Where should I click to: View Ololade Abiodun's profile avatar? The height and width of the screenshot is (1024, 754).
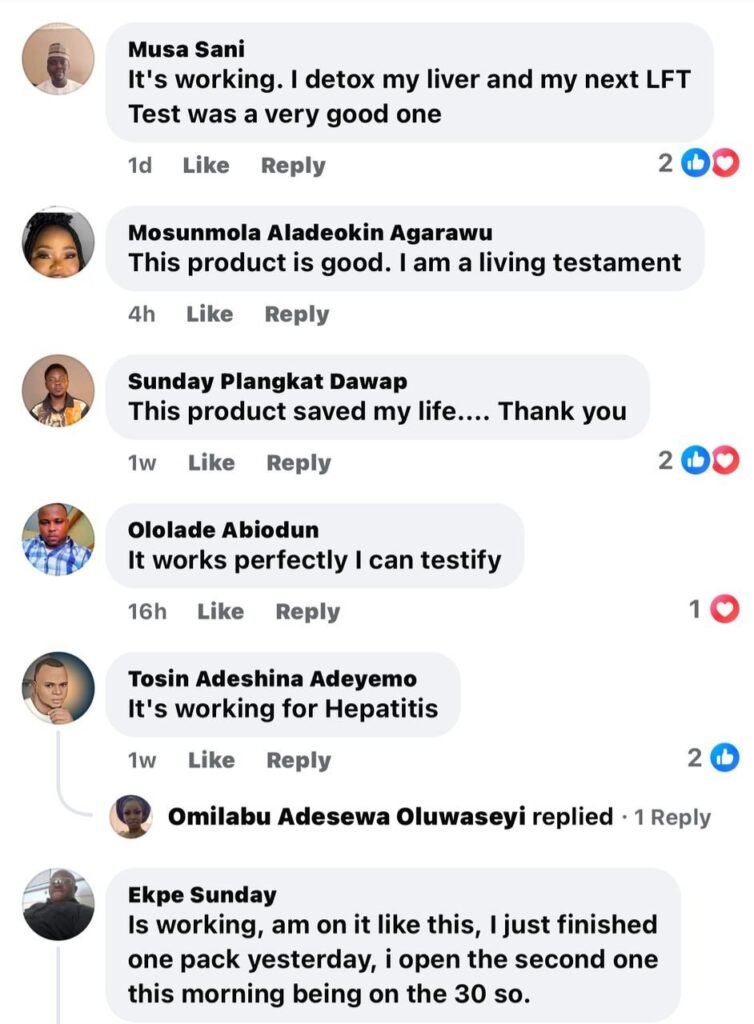58,539
